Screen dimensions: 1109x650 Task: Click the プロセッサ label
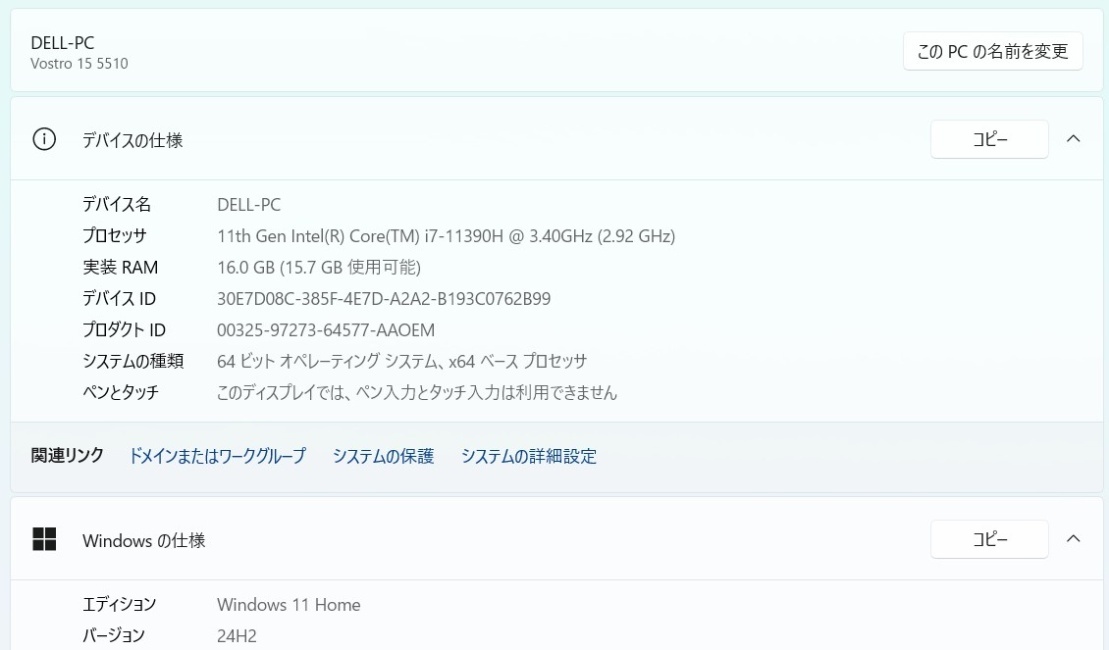coord(115,236)
